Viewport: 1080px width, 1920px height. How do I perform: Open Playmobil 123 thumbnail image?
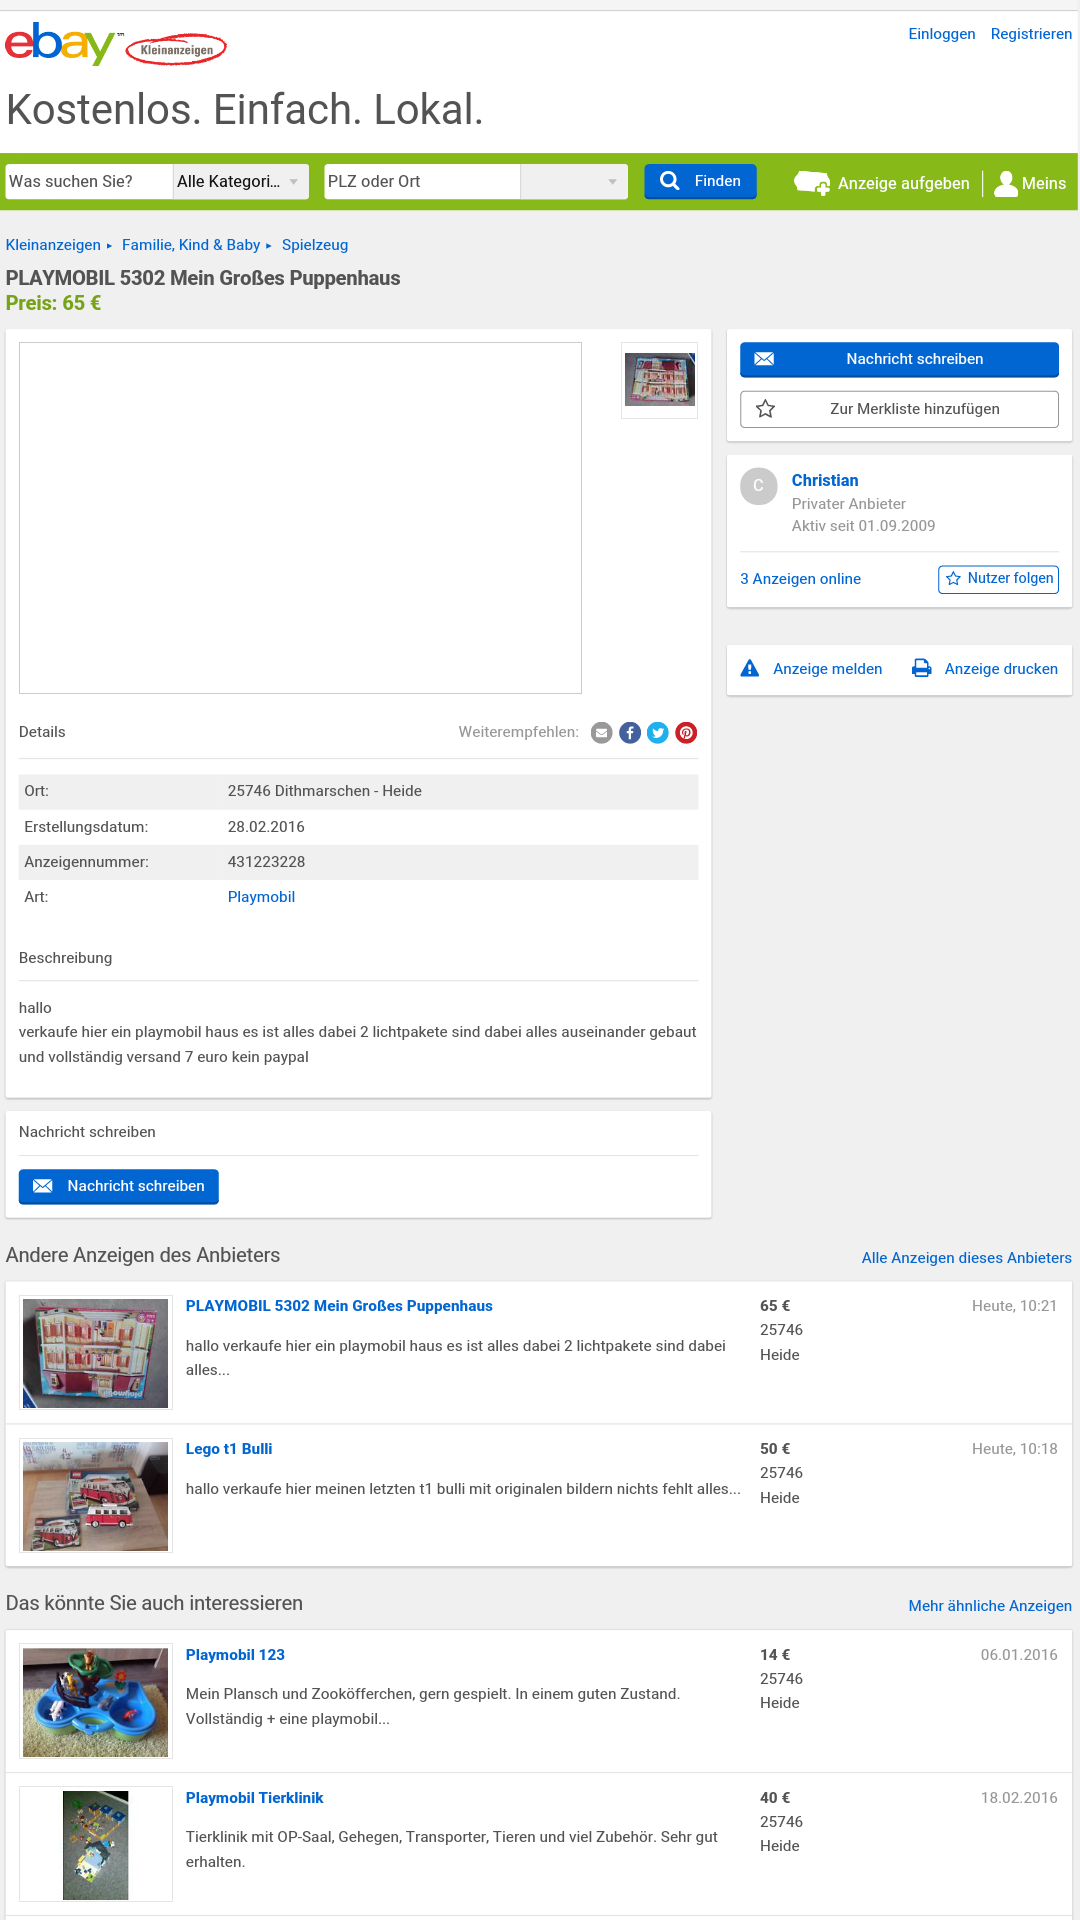click(96, 1702)
